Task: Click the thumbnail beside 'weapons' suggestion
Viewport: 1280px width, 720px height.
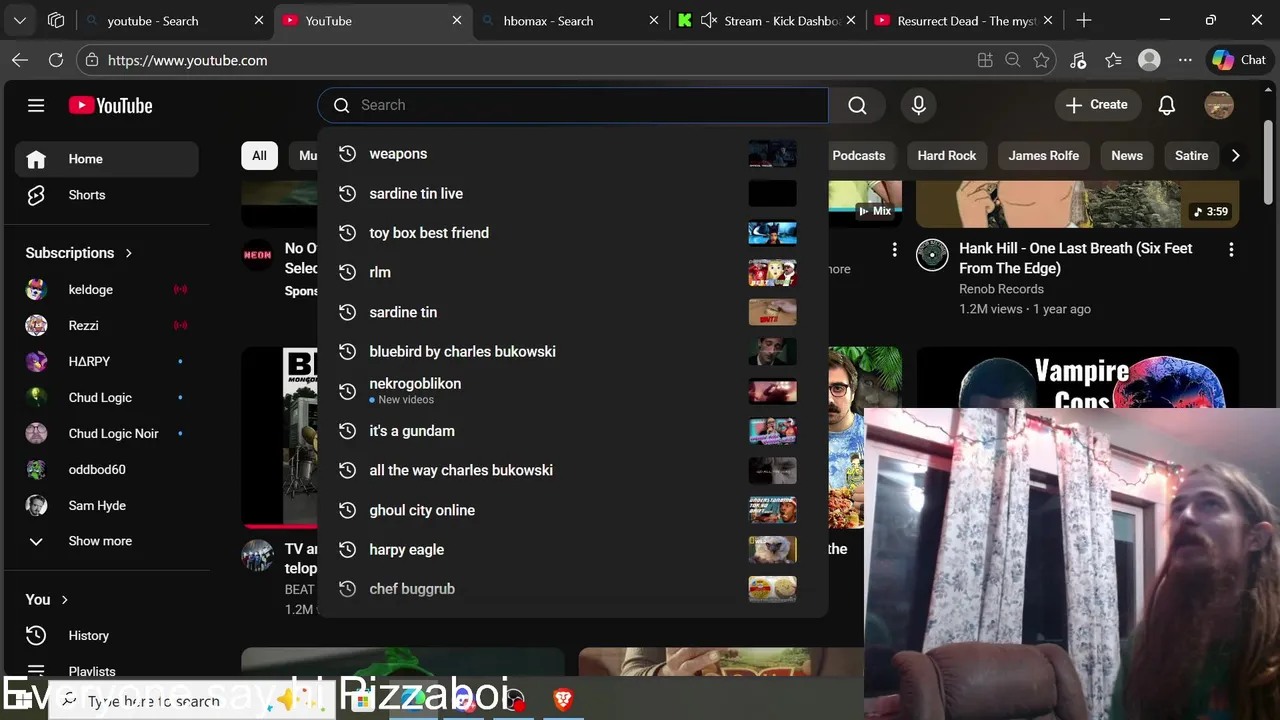Action: [x=772, y=154]
